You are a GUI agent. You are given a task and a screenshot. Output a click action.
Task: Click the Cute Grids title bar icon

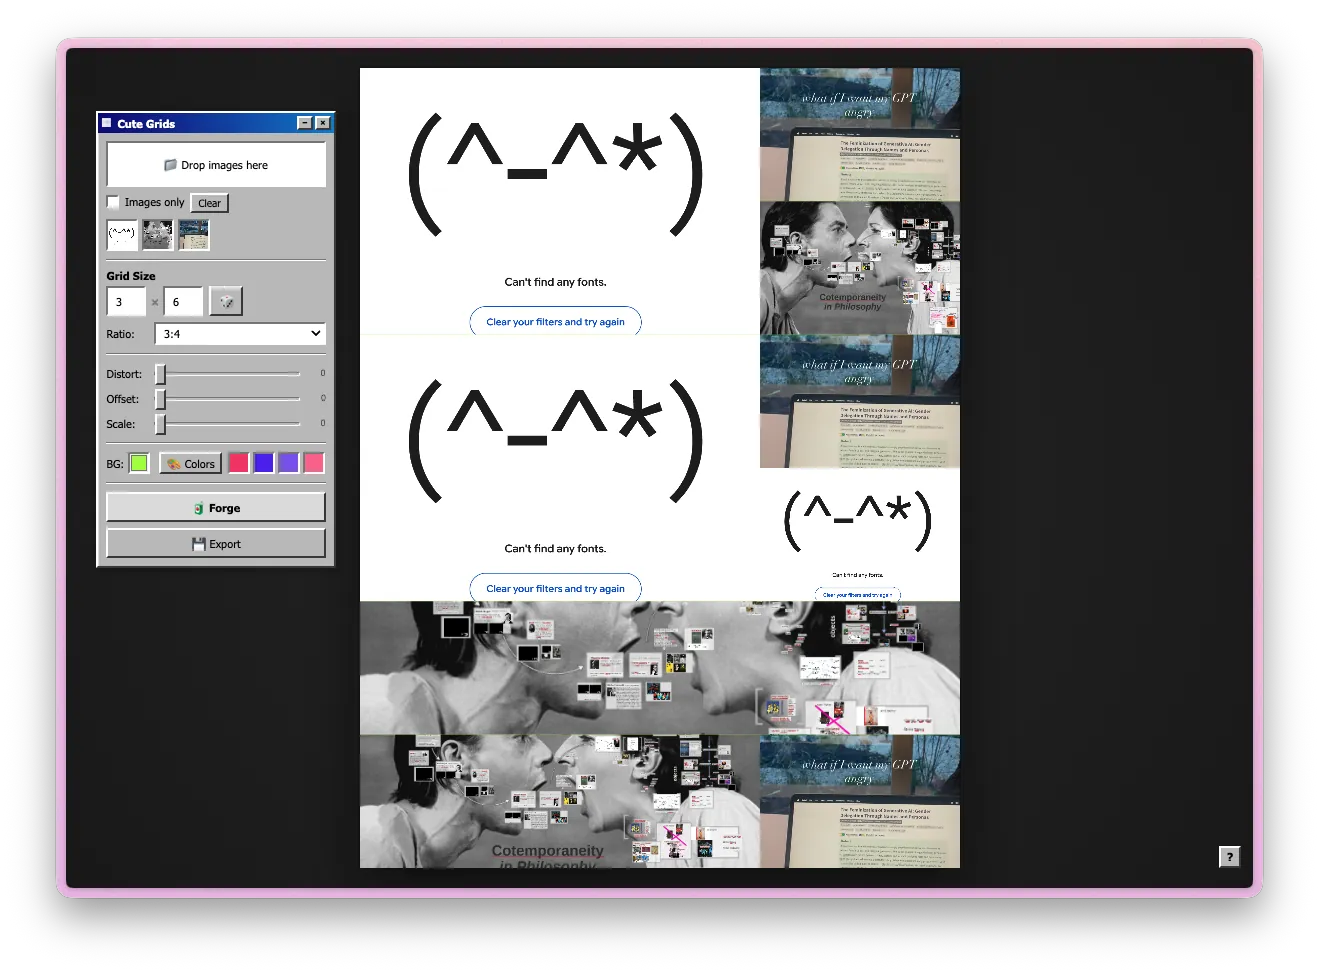[x=107, y=123]
